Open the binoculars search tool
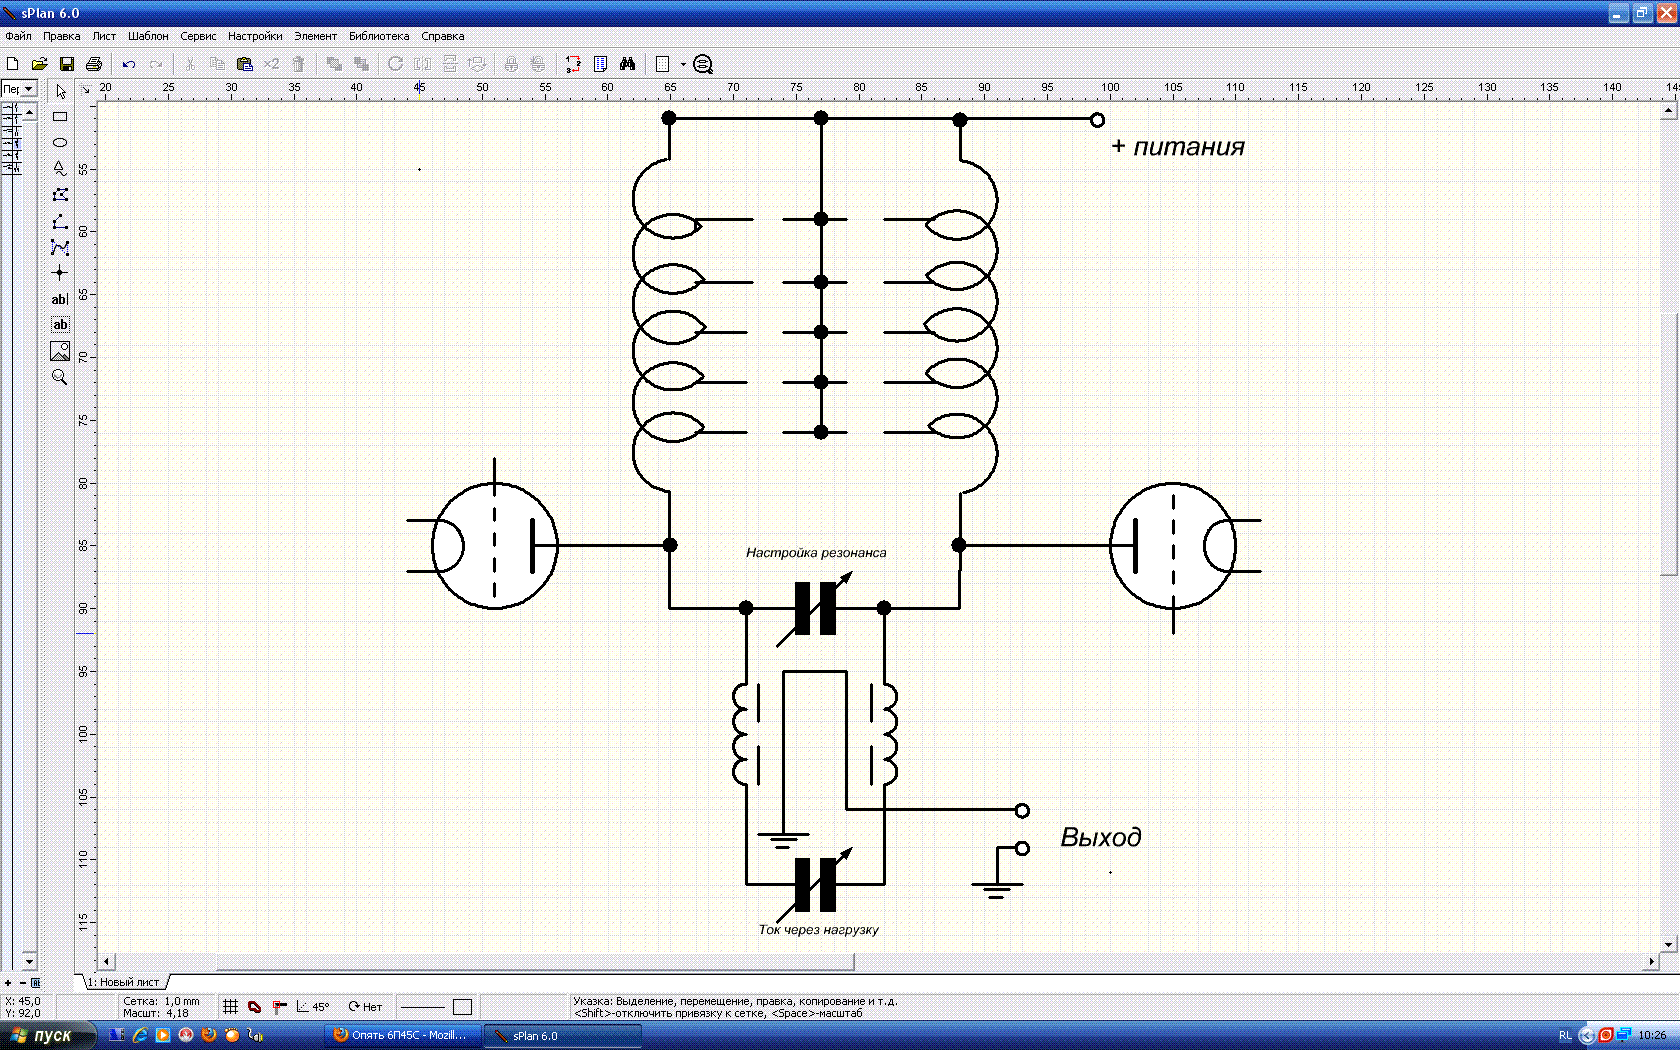 point(627,64)
